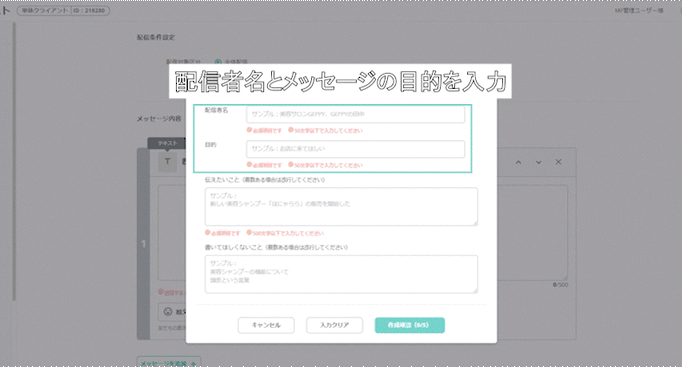
Task: Click the 単体クライアント ID badge
Action: coord(64,10)
